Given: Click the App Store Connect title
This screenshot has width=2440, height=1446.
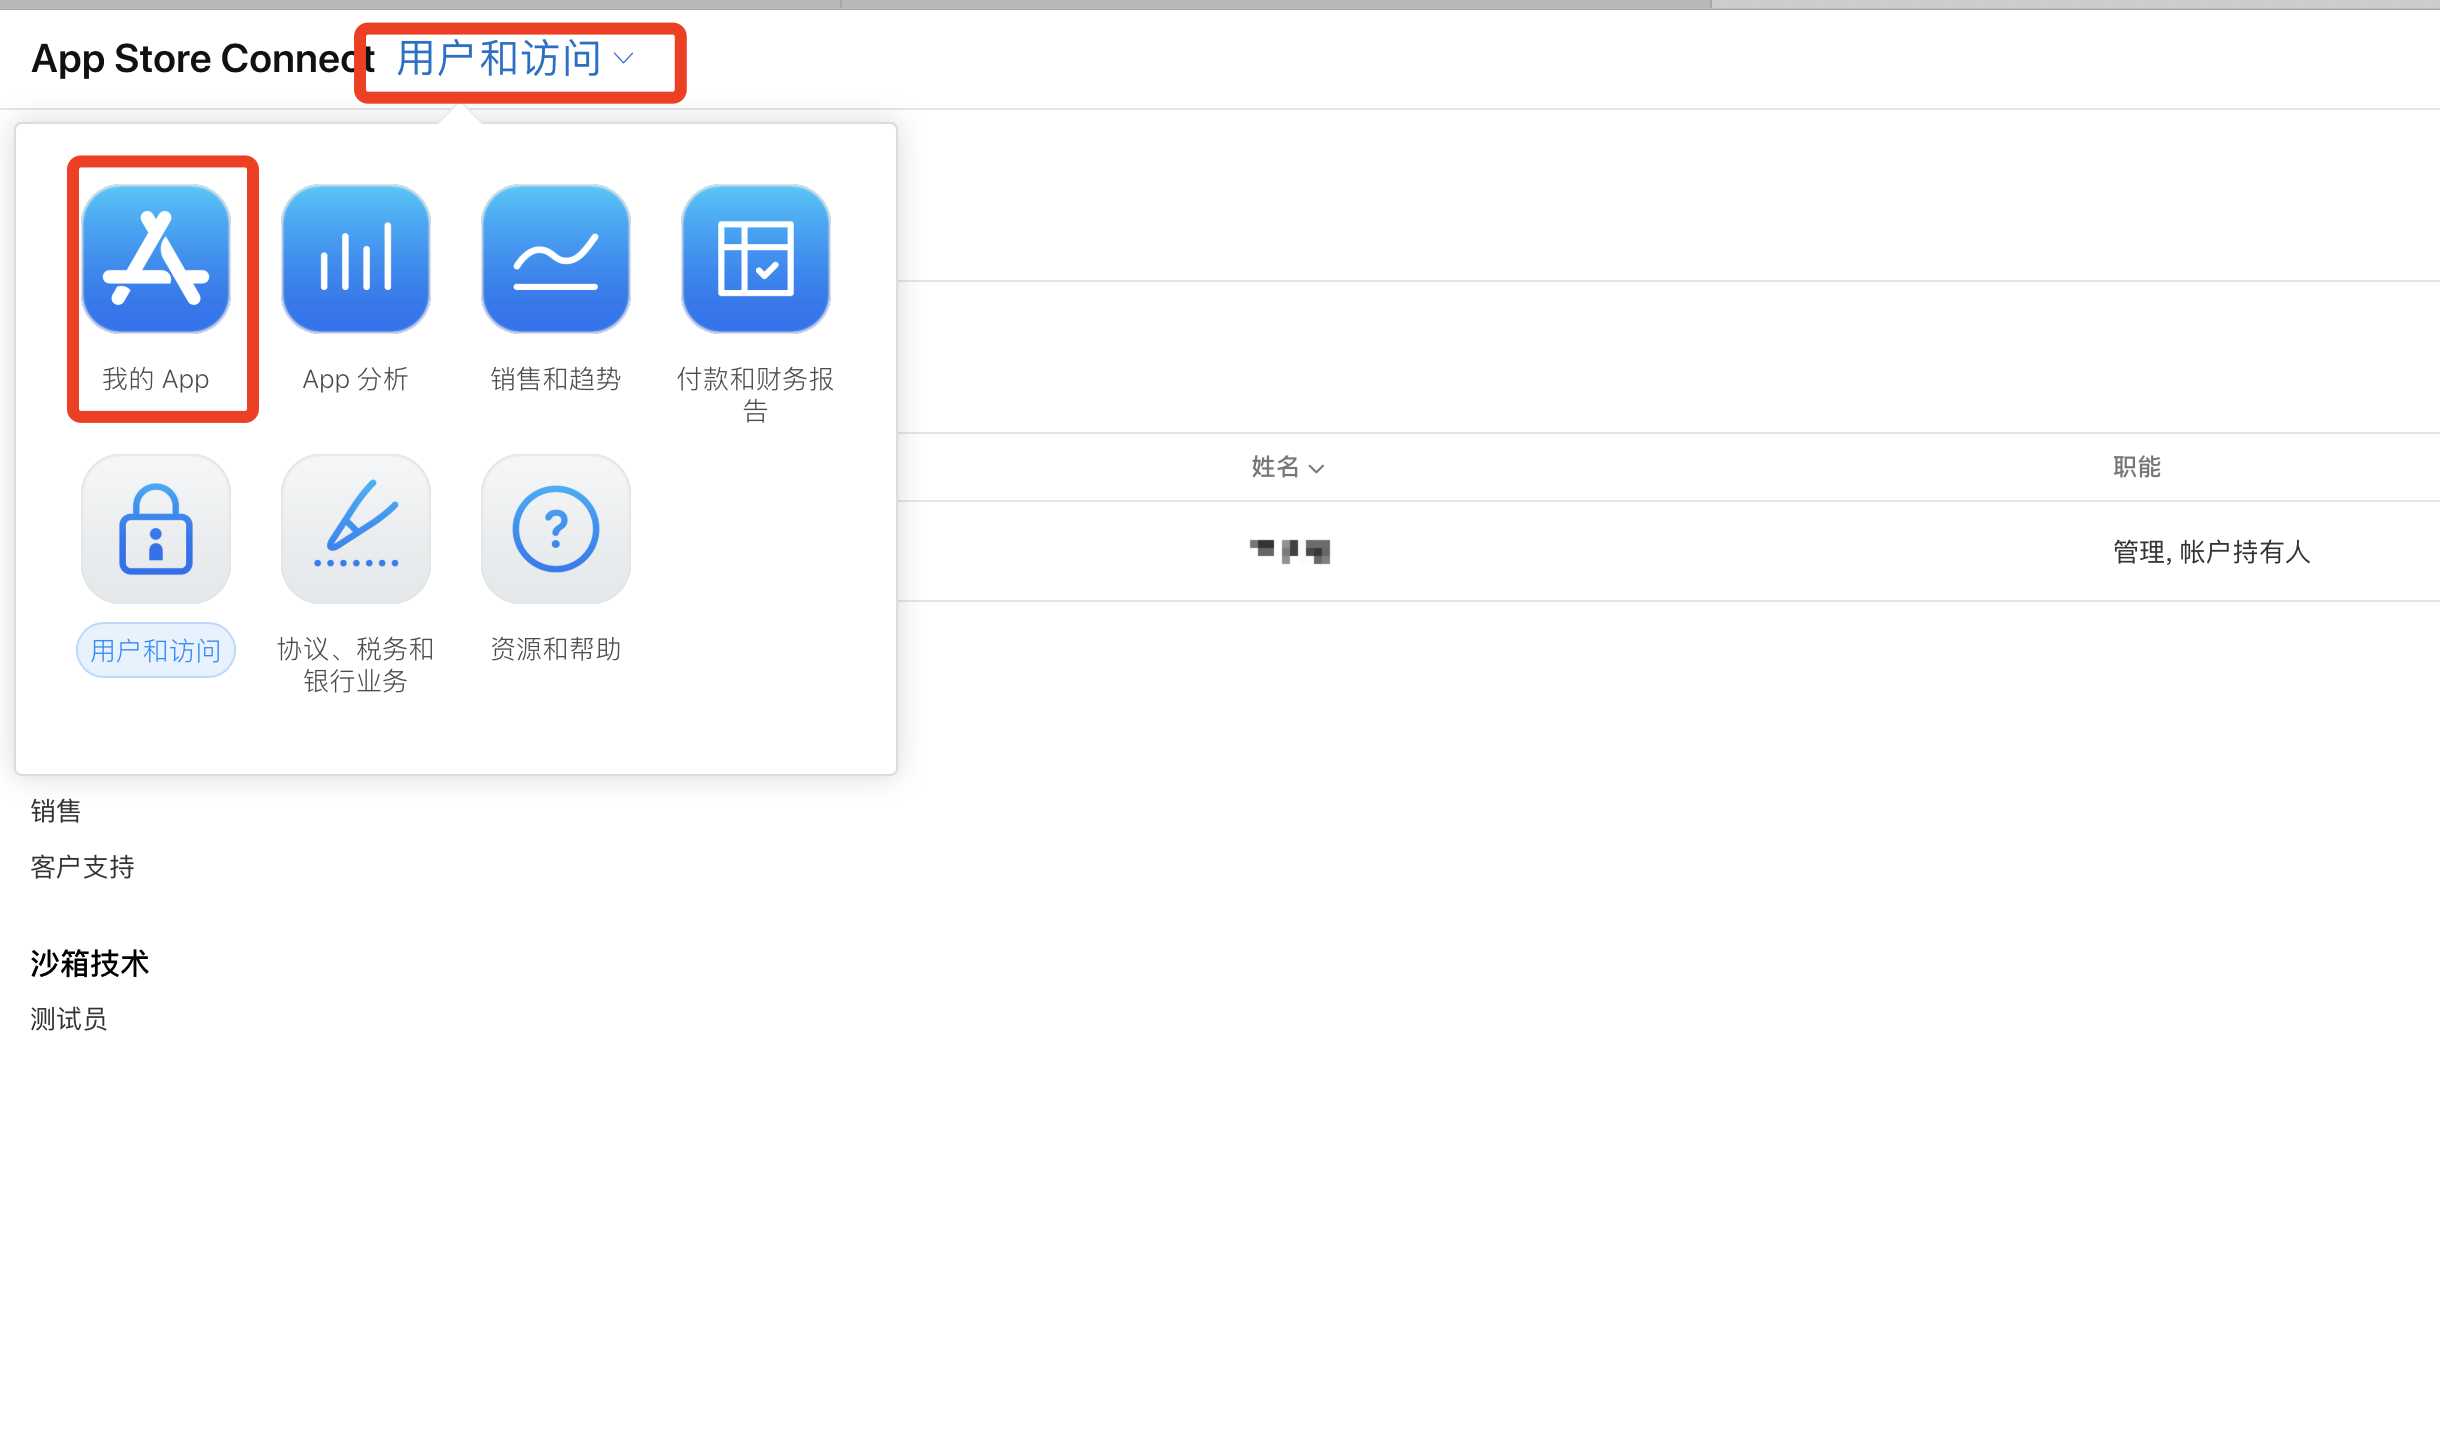Looking at the screenshot, I should pos(203,59).
